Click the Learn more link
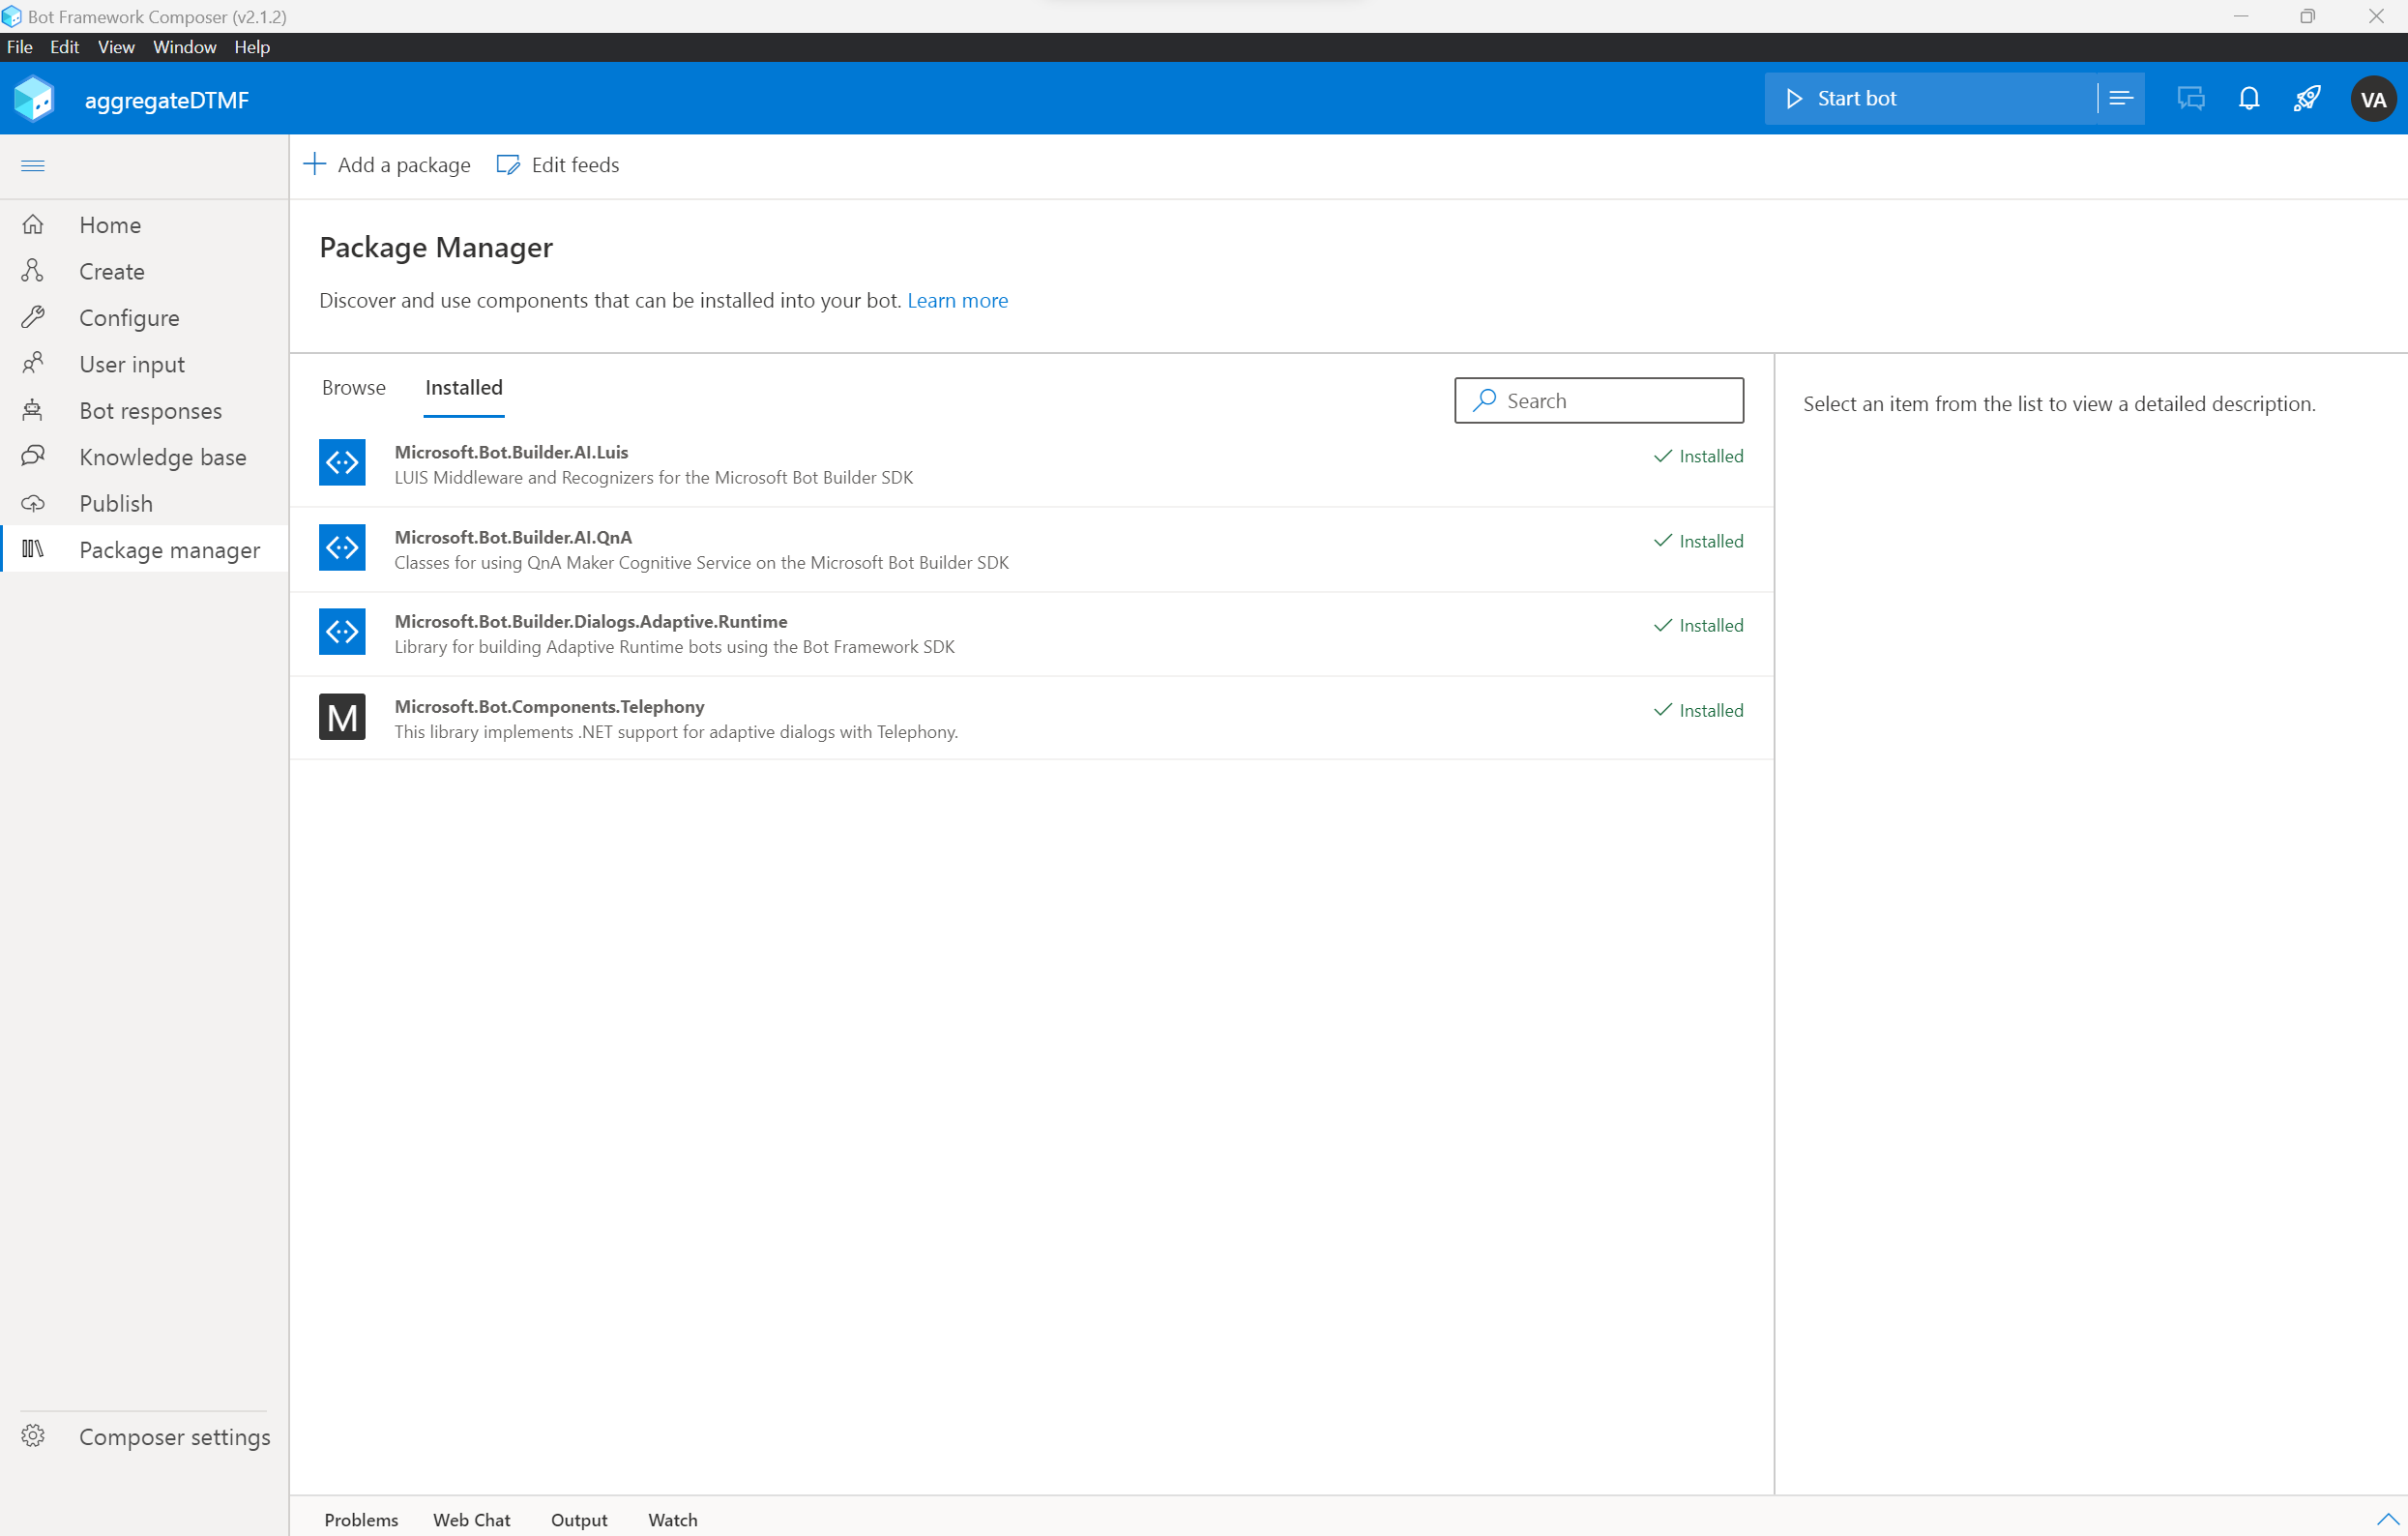Screen dimensions: 2408x1536 click(957, 300)
